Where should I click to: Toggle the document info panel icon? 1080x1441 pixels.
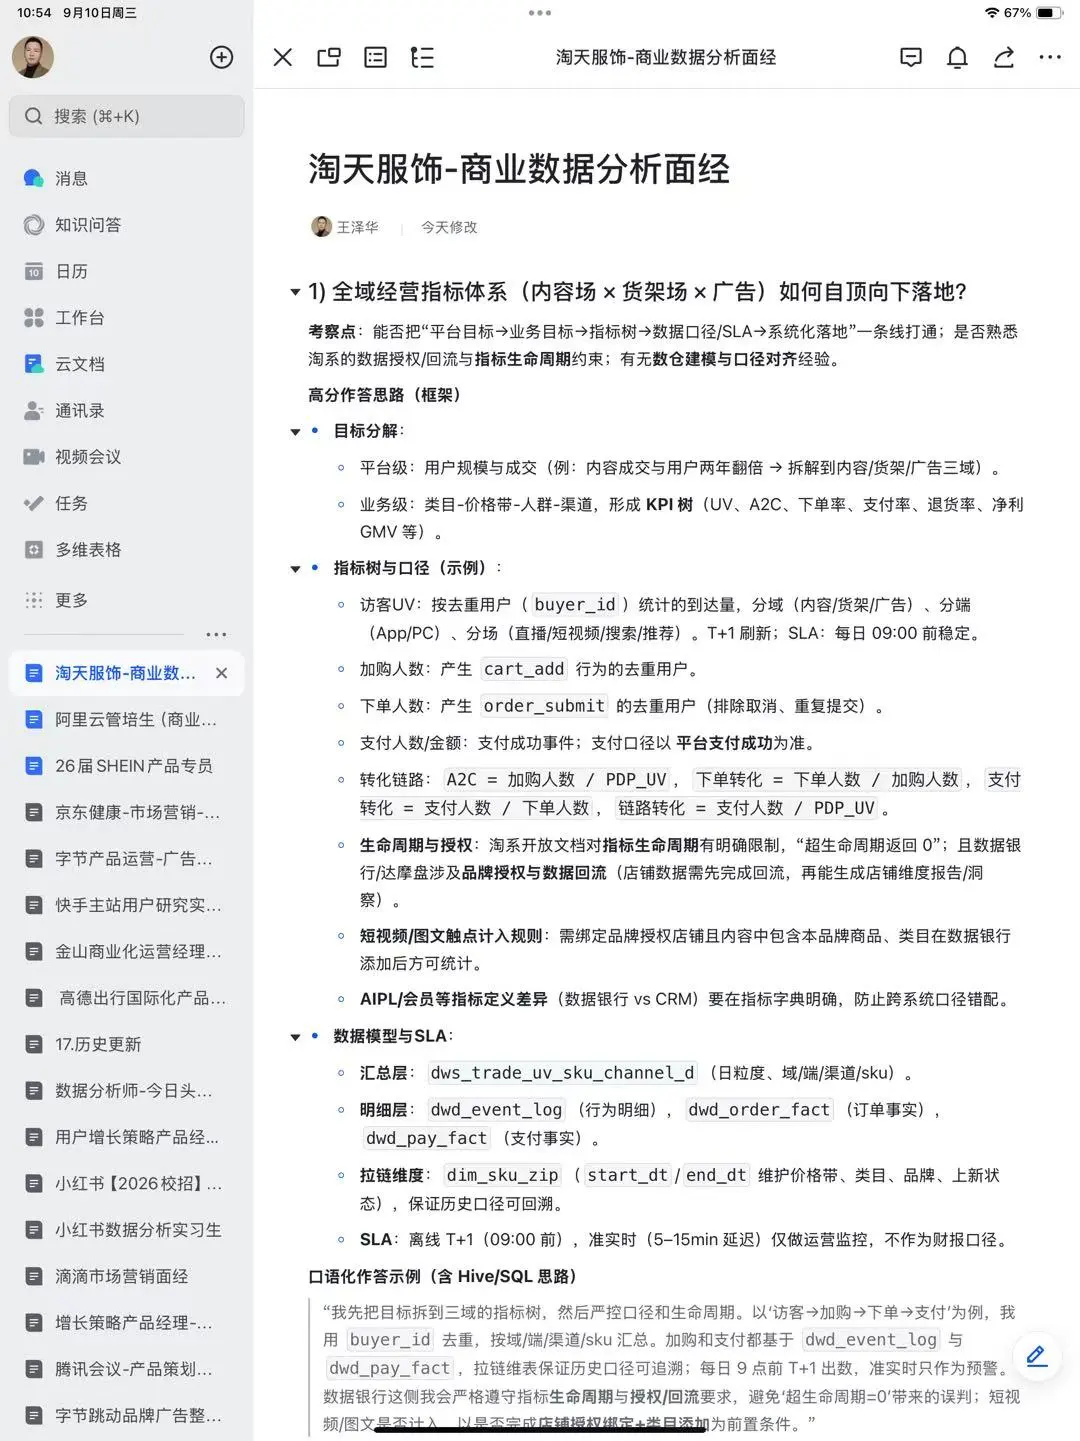(376, 57)
